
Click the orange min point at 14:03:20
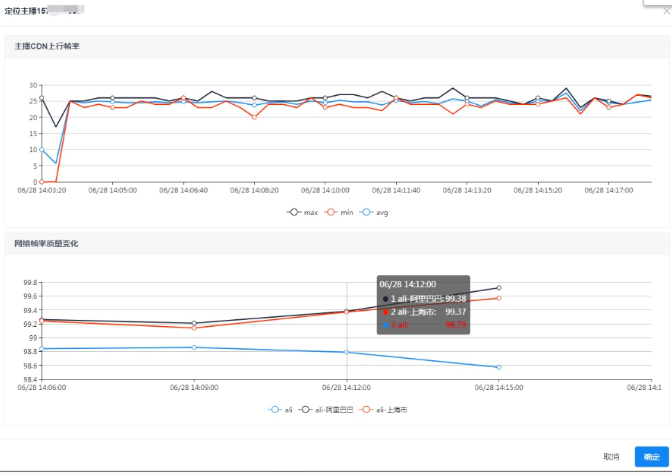(42, 182)
